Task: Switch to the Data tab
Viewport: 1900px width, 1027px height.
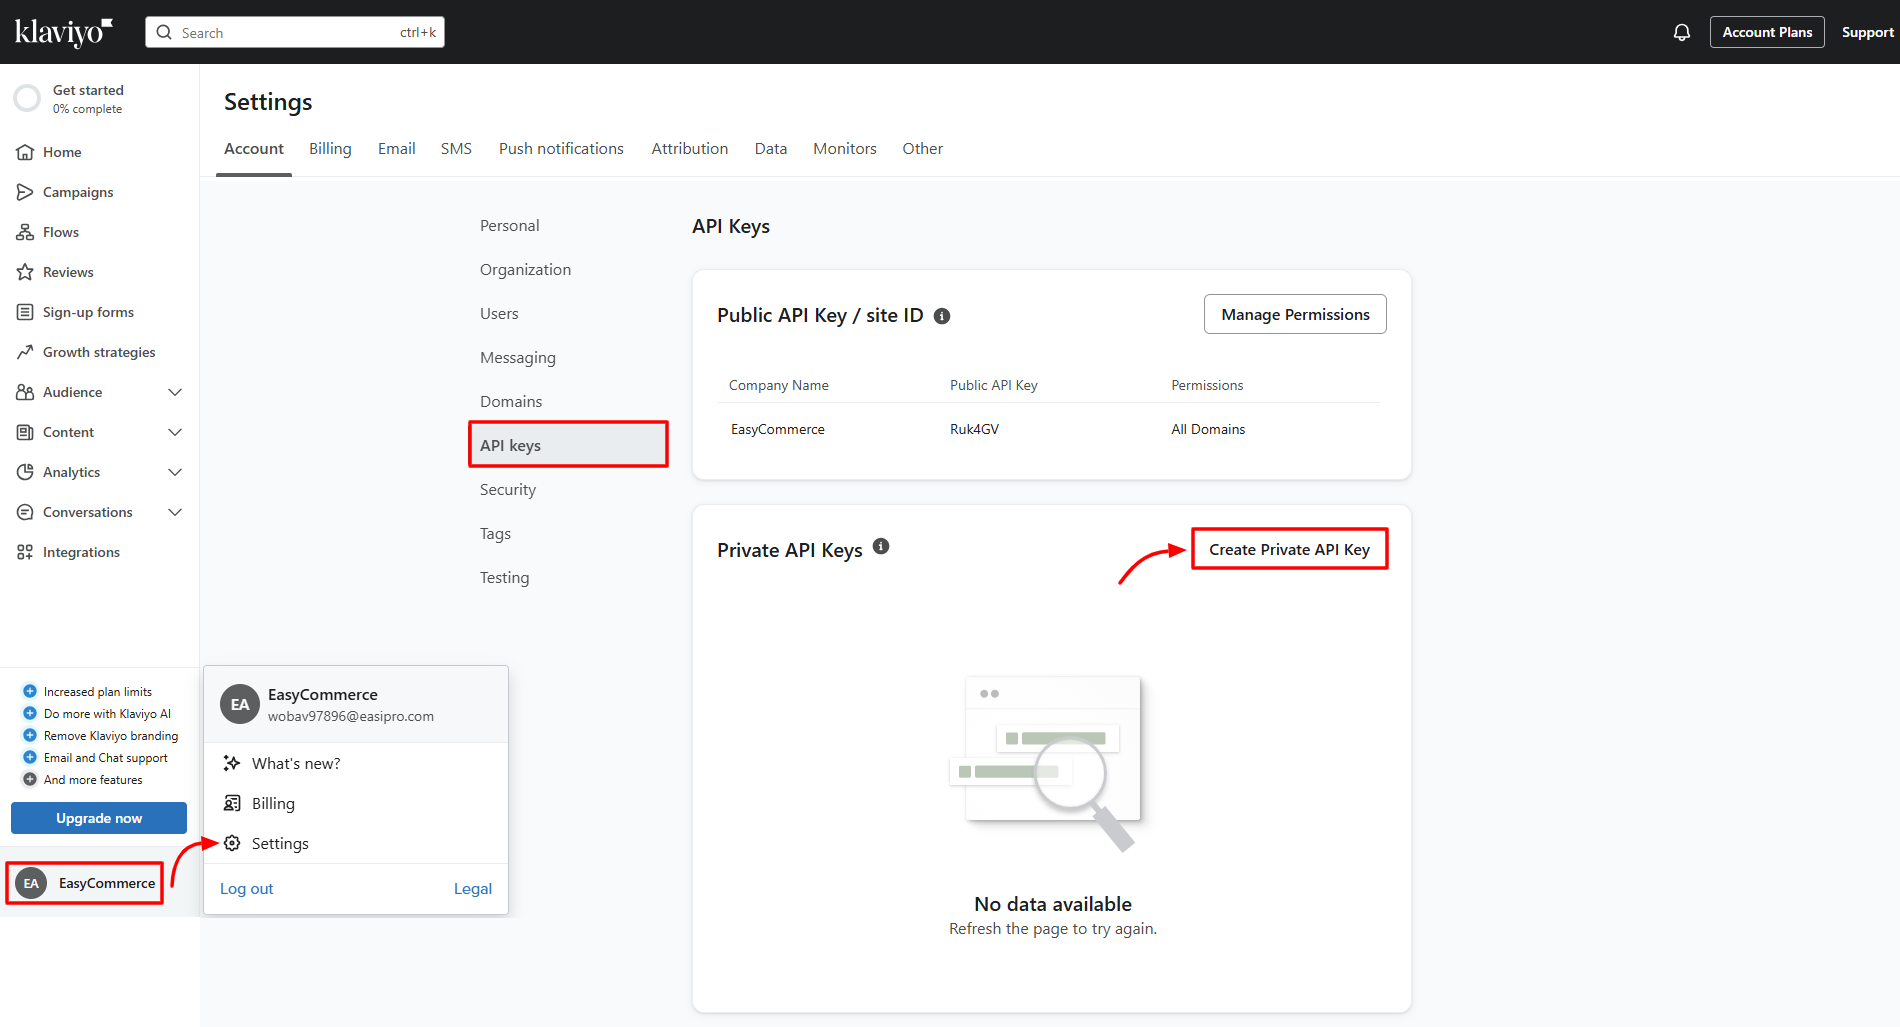Action: [x=770, y=148]
